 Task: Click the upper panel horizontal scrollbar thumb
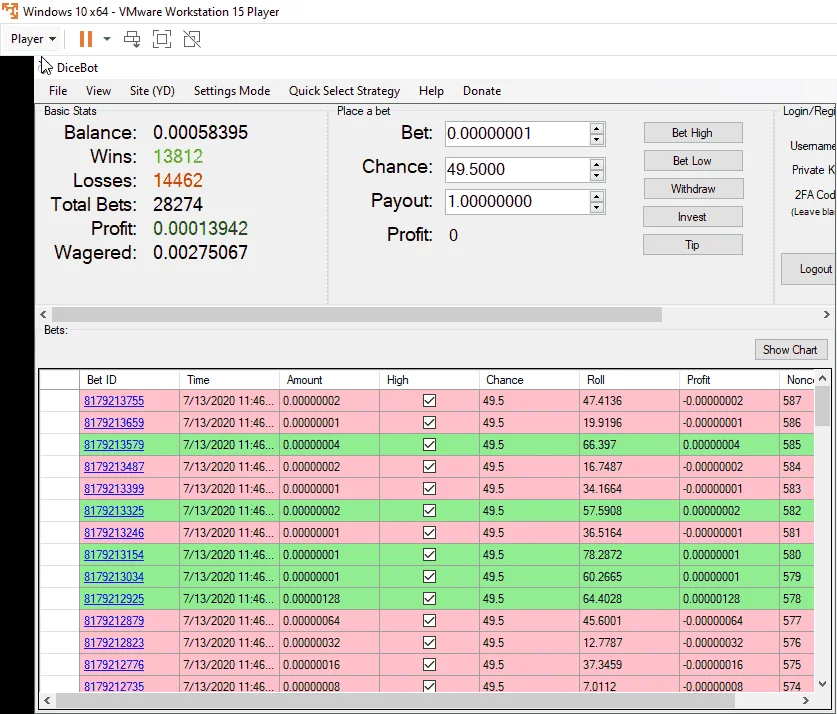(x=357, y=315)
